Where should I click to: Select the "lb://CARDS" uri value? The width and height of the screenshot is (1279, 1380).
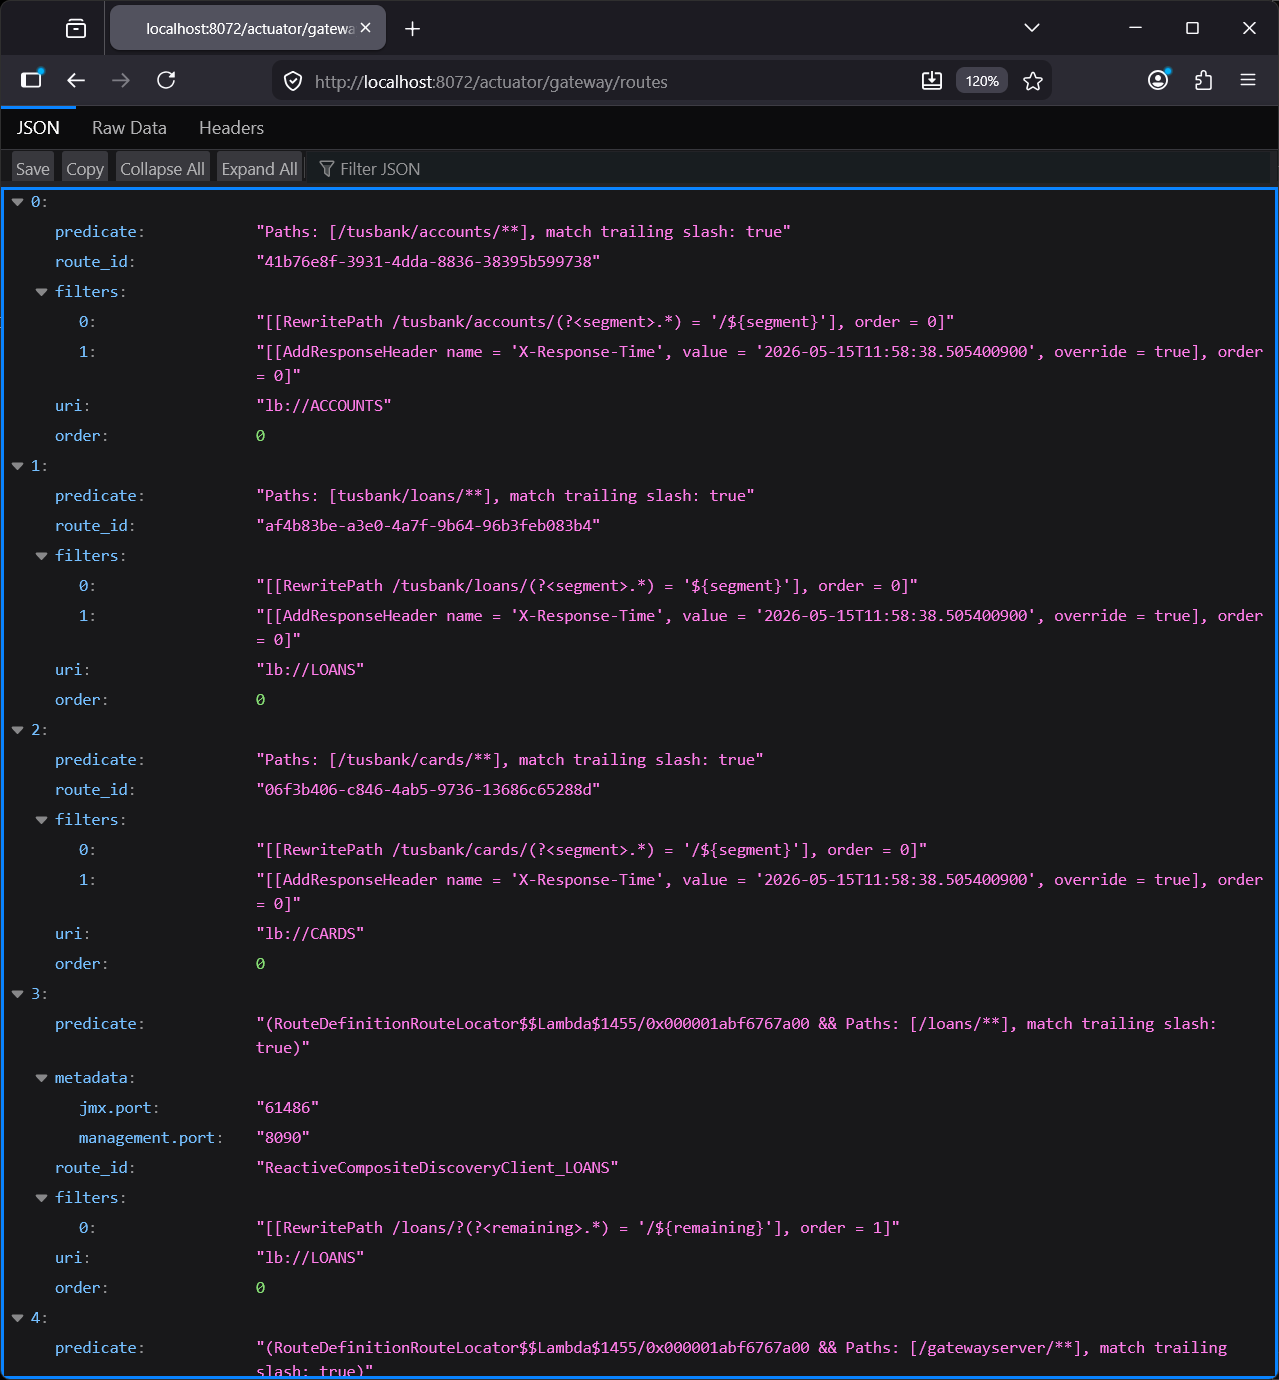tap(310, 934)
